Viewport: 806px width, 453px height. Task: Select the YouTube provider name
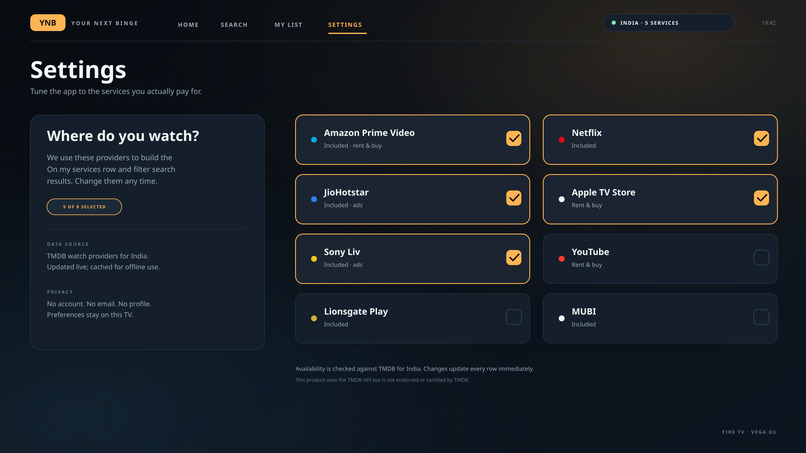(590, 252)
